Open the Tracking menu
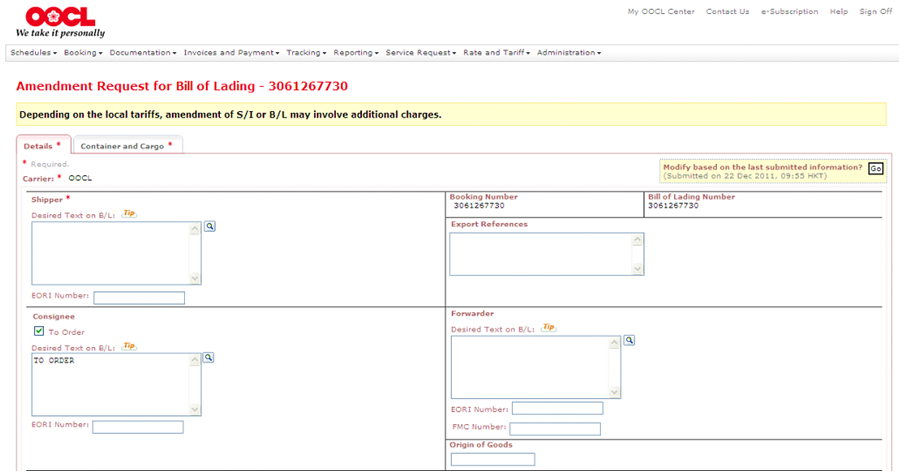Image resolution: width=899 pixels, height=472 pixels. [306, 52]
